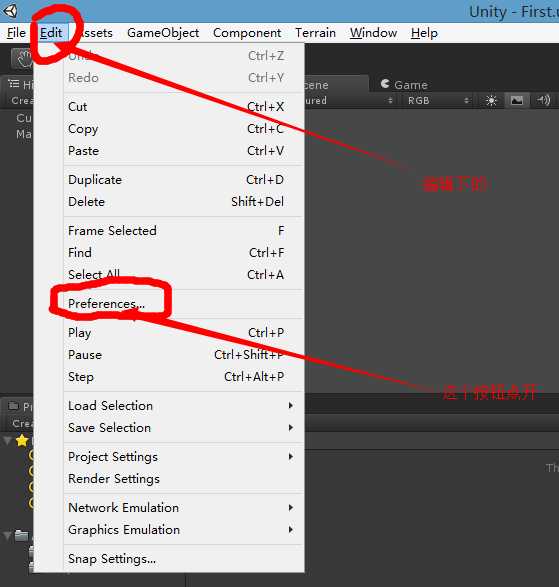Choose Cut from Edit menu
Image resolution: width=559 pixels, height=587 pixels.
tap(183, 107)
